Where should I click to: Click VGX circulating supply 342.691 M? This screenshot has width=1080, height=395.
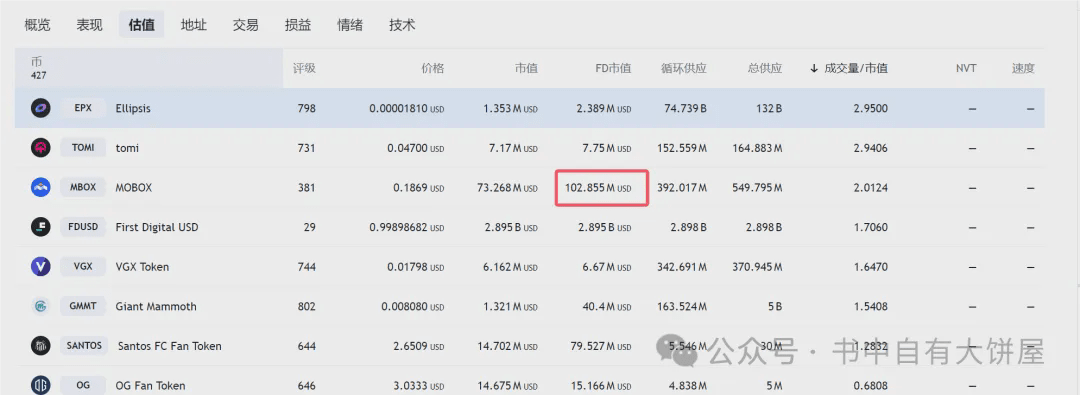pos(682,267)
